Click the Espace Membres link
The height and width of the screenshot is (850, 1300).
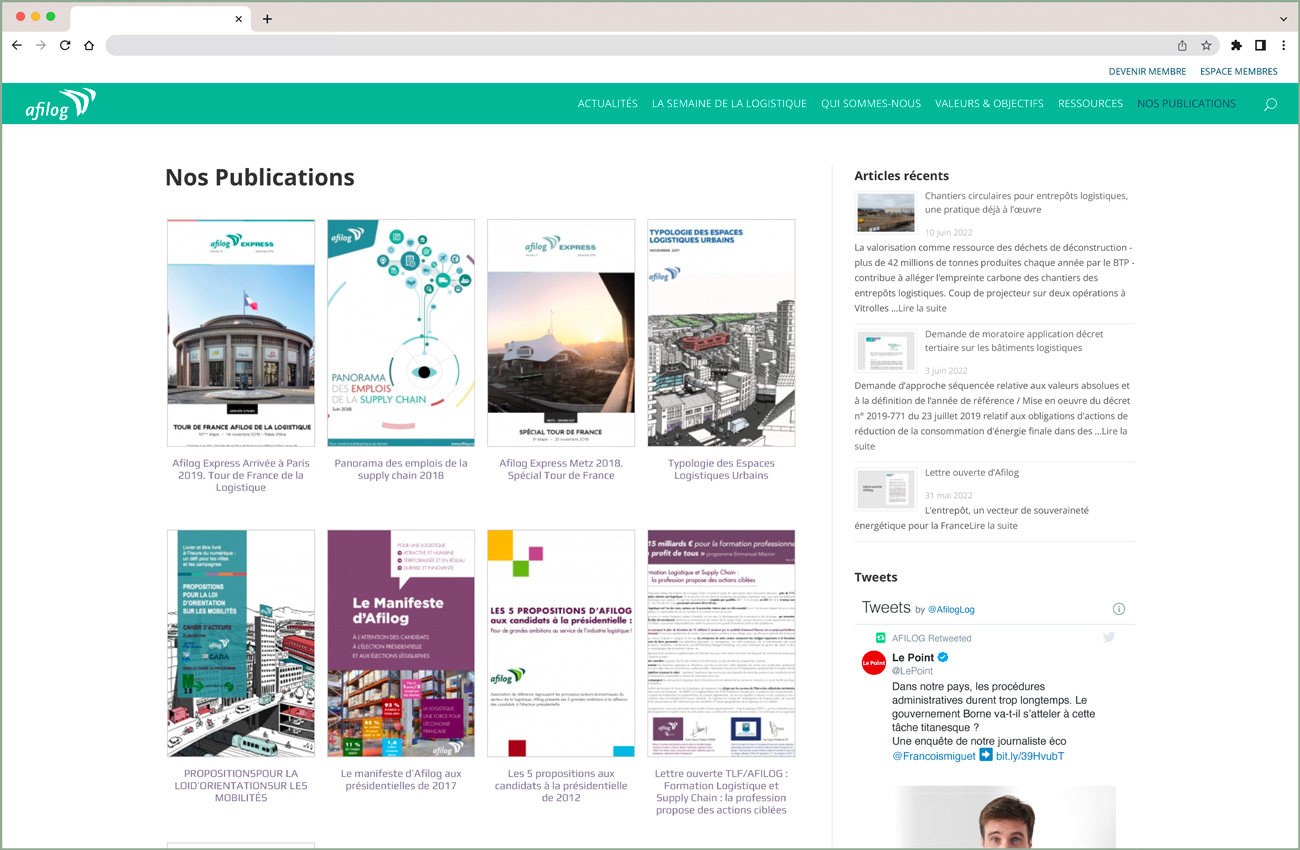coord(1239,71)
